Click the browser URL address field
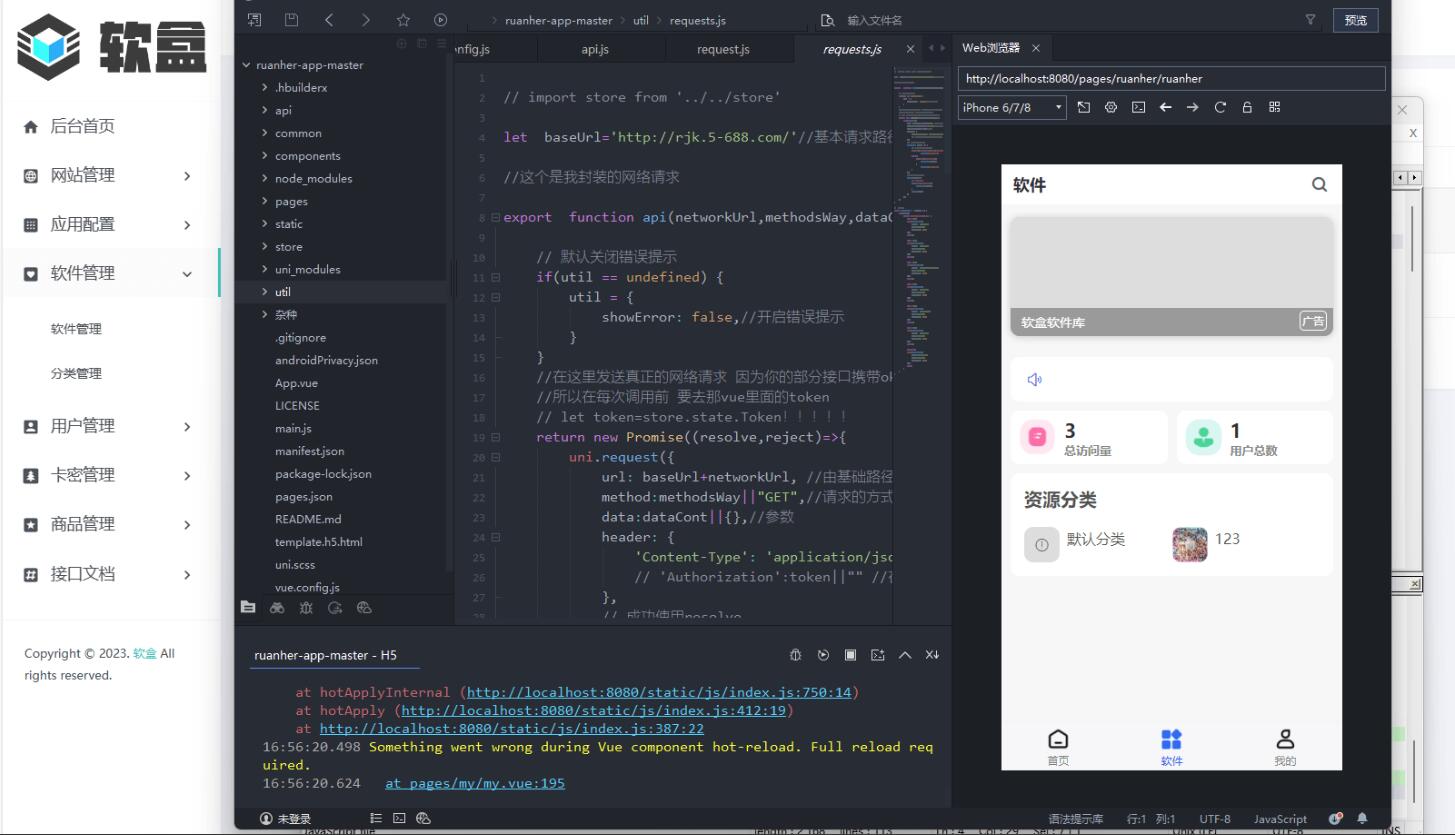 coord(1171,78)
